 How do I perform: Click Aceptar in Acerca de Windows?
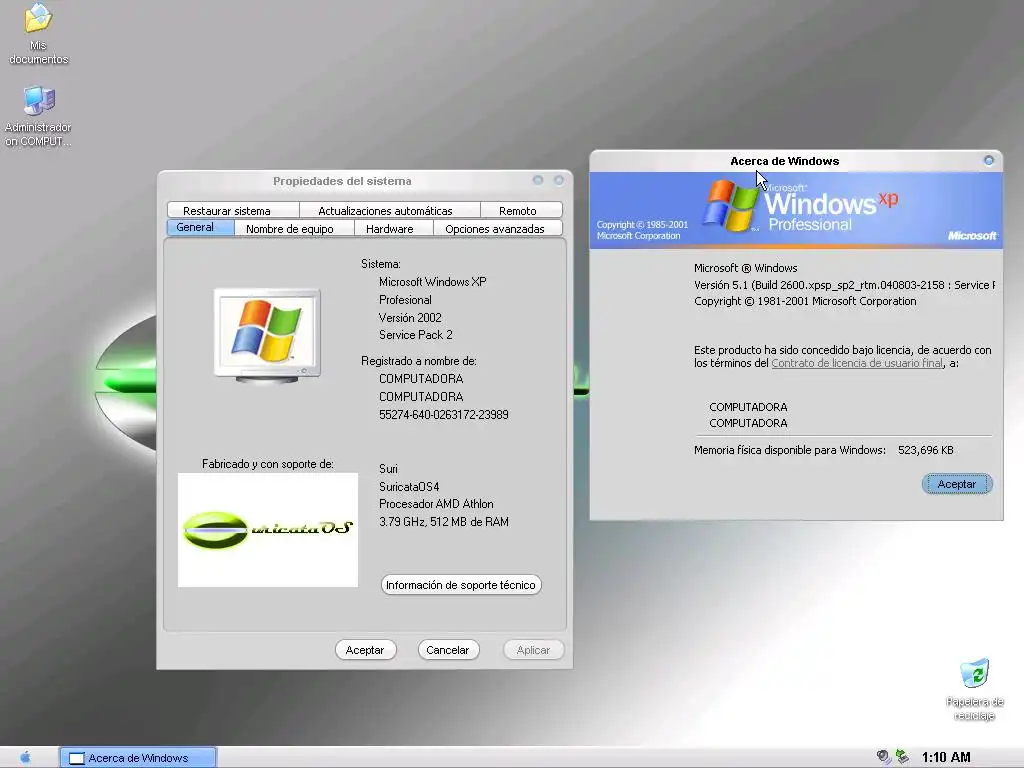[957, 484]
